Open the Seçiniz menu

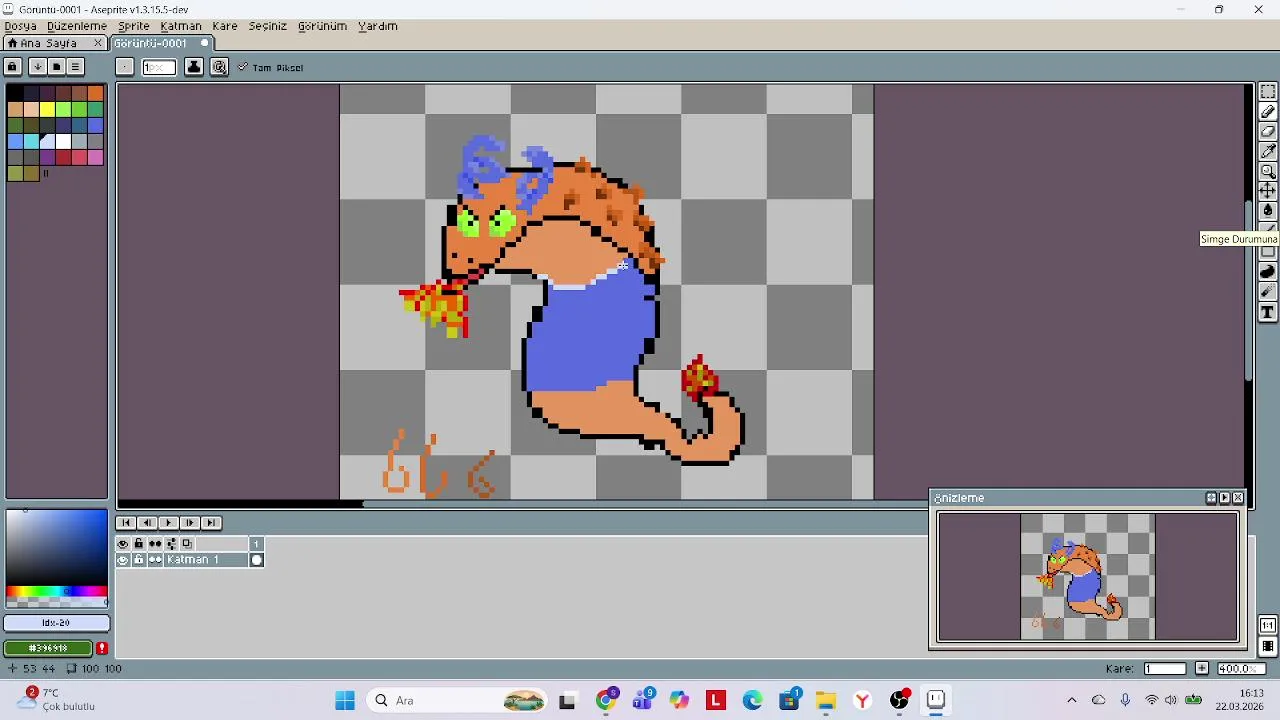point(267,26)
